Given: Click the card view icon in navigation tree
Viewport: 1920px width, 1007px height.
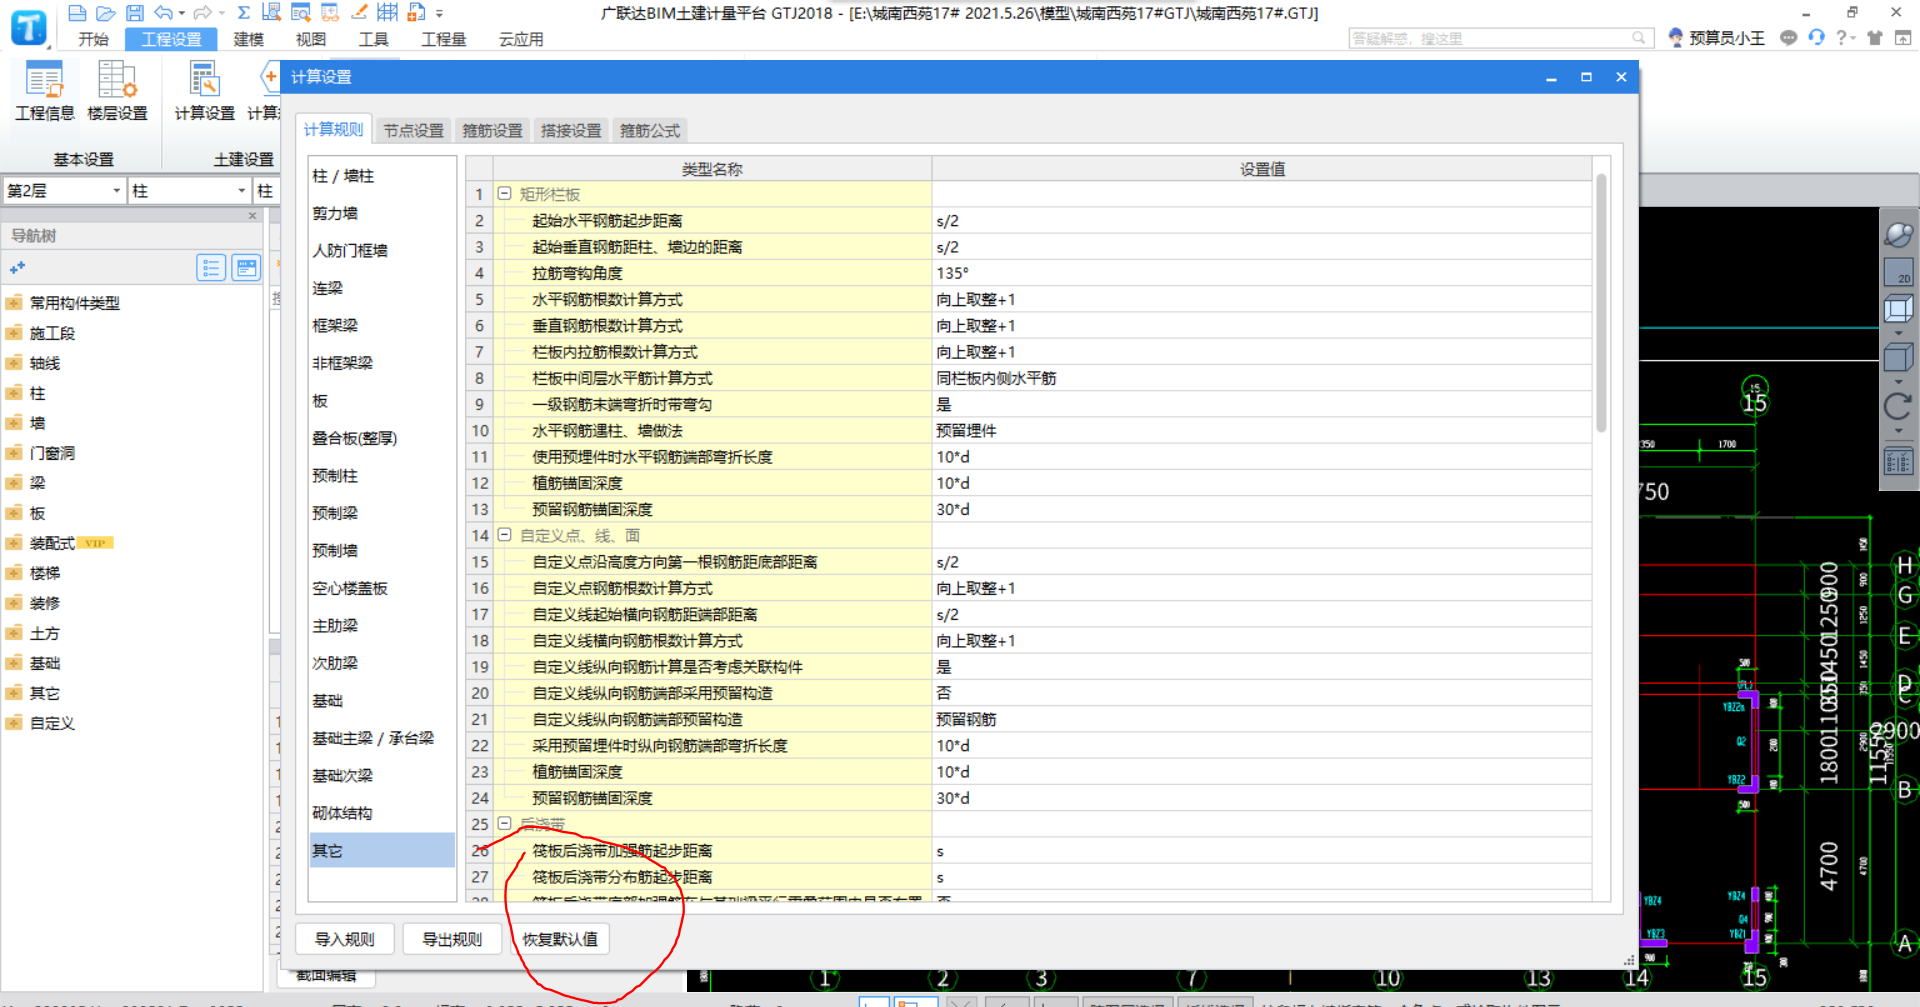Looking at the screenshot, I should tap(246, 267).
